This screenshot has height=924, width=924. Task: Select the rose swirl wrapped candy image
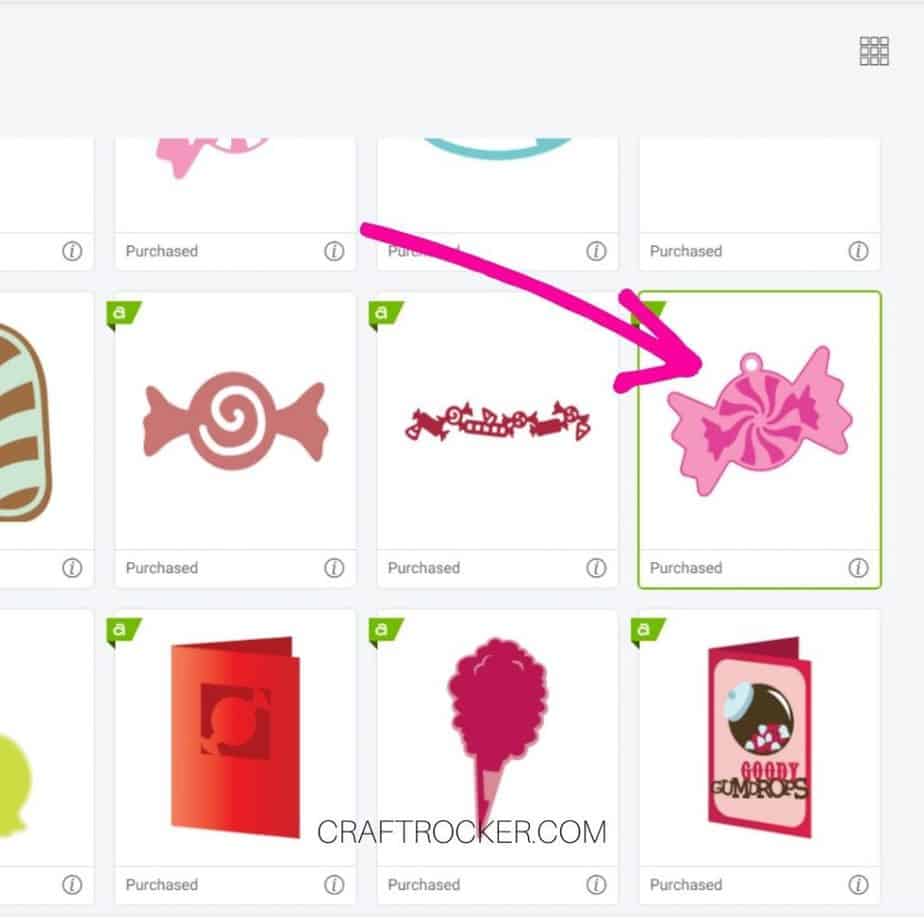[x=235, y=421]
